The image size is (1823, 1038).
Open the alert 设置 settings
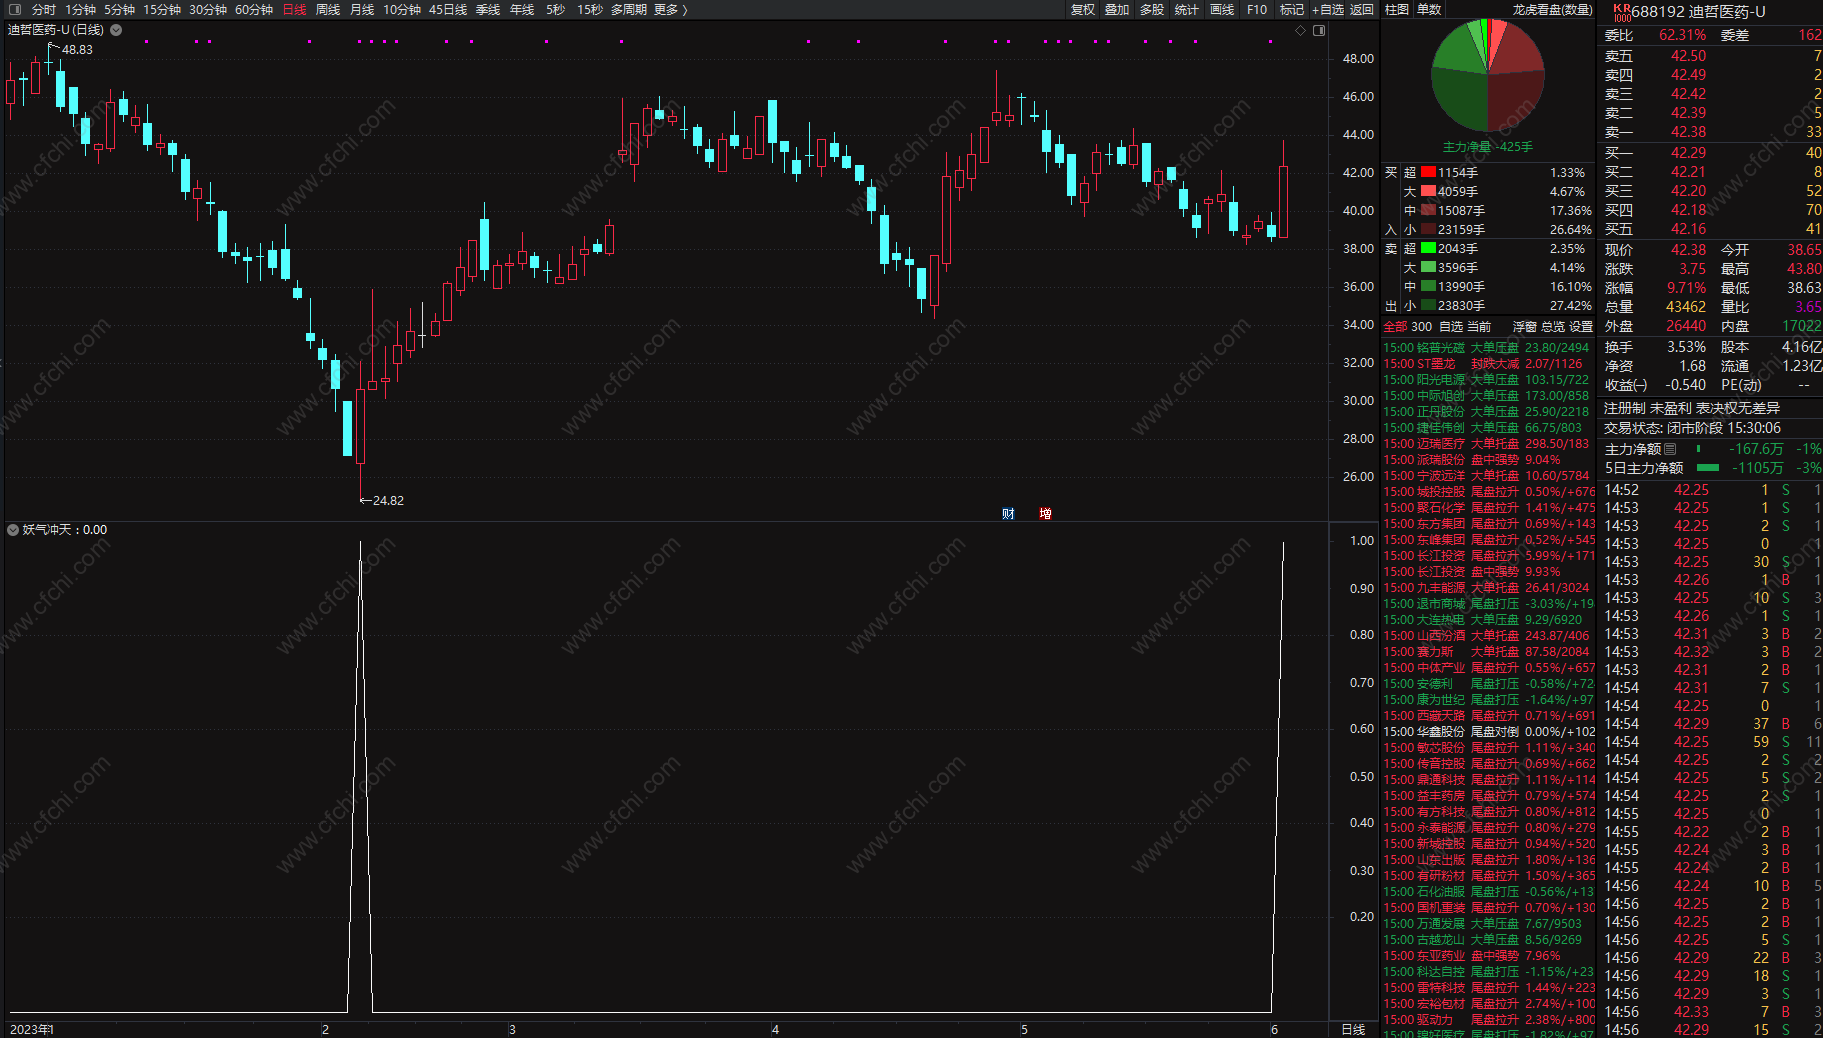1581,327
